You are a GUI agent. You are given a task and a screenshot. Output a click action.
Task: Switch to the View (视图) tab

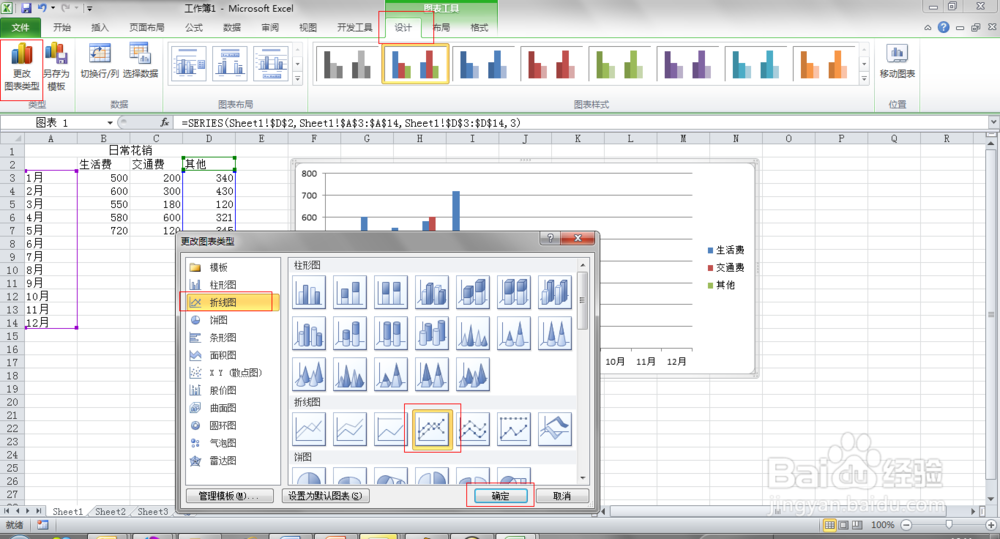308,27
